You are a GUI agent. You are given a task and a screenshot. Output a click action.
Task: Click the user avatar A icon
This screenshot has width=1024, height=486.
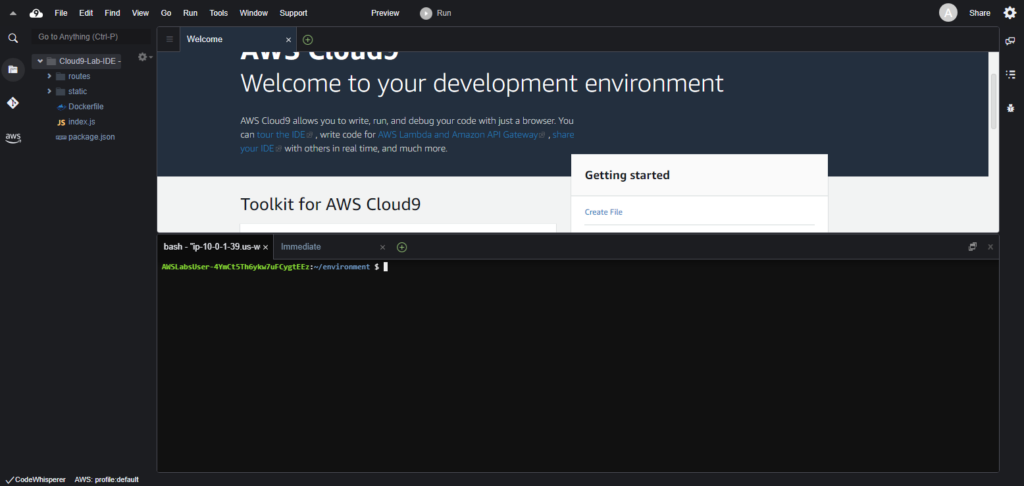tap(948, 13)
